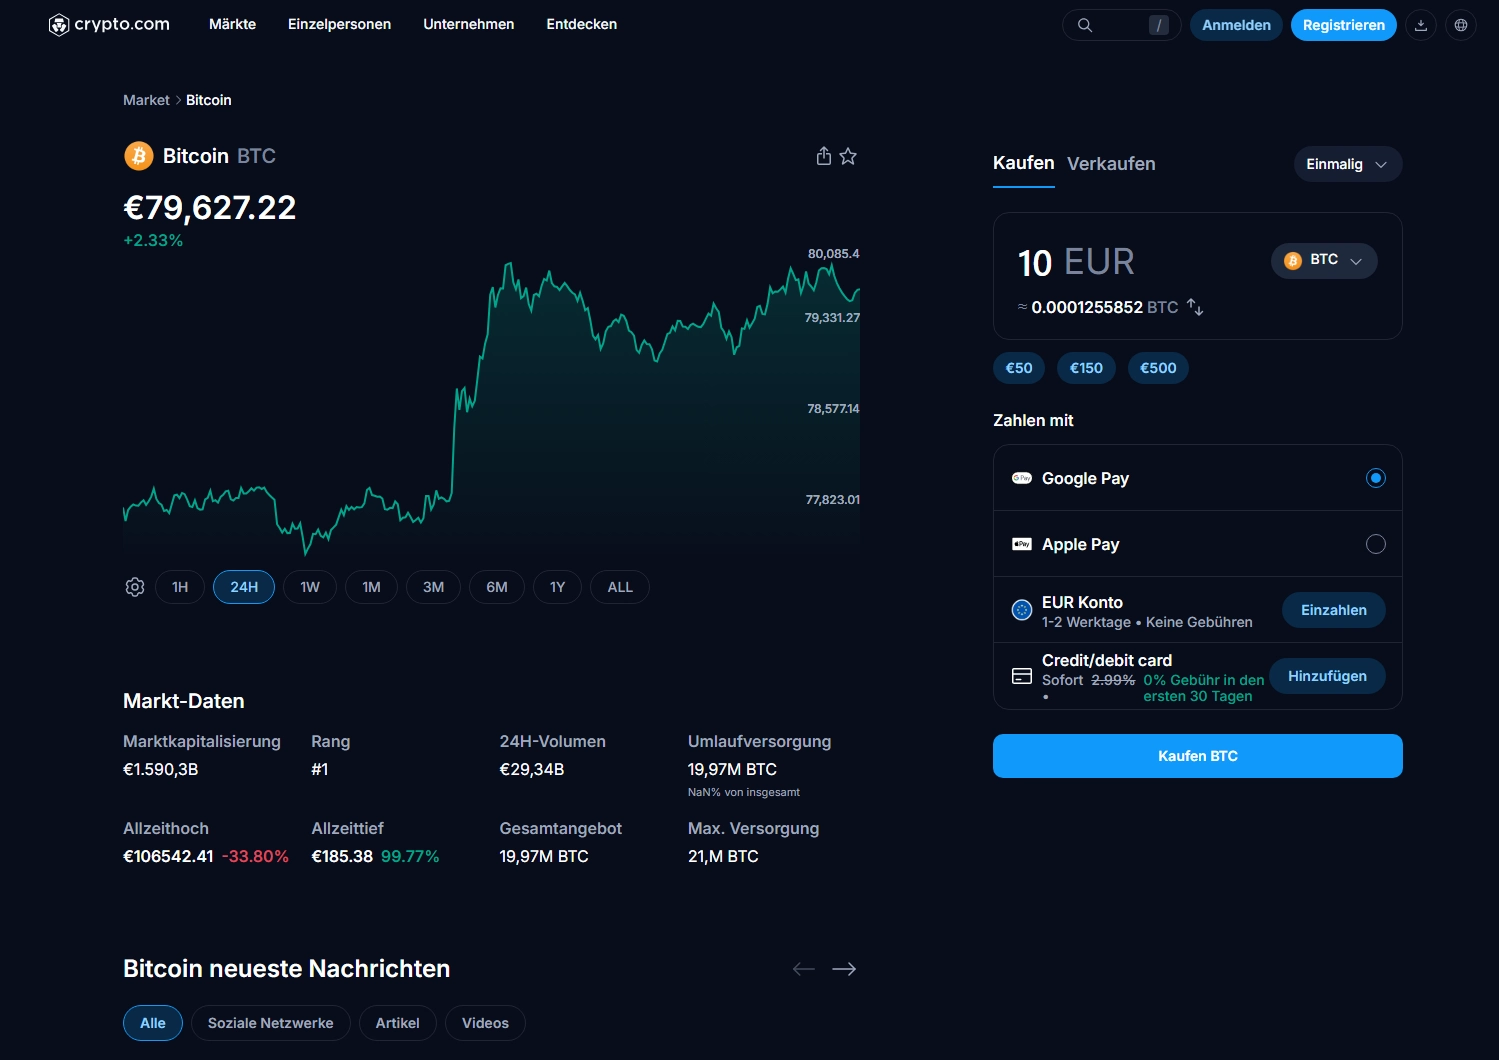Select Google Pay radio button

pos(1376,478)
